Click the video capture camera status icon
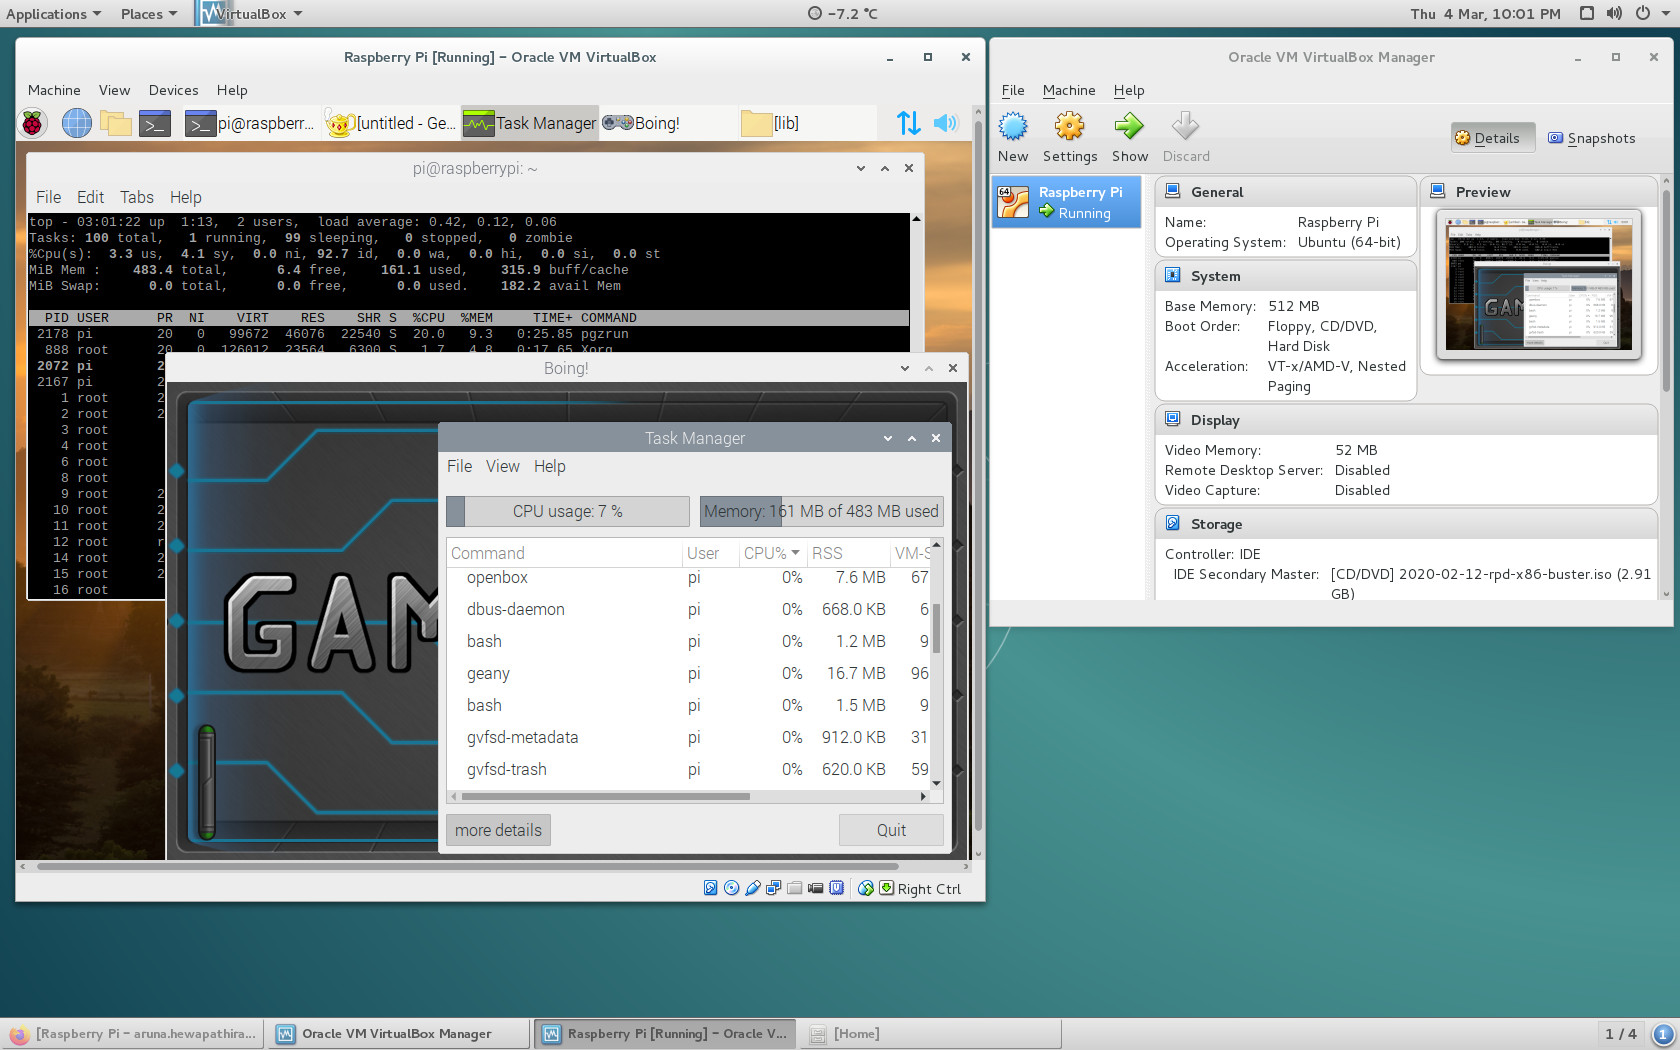 point(816,888)
